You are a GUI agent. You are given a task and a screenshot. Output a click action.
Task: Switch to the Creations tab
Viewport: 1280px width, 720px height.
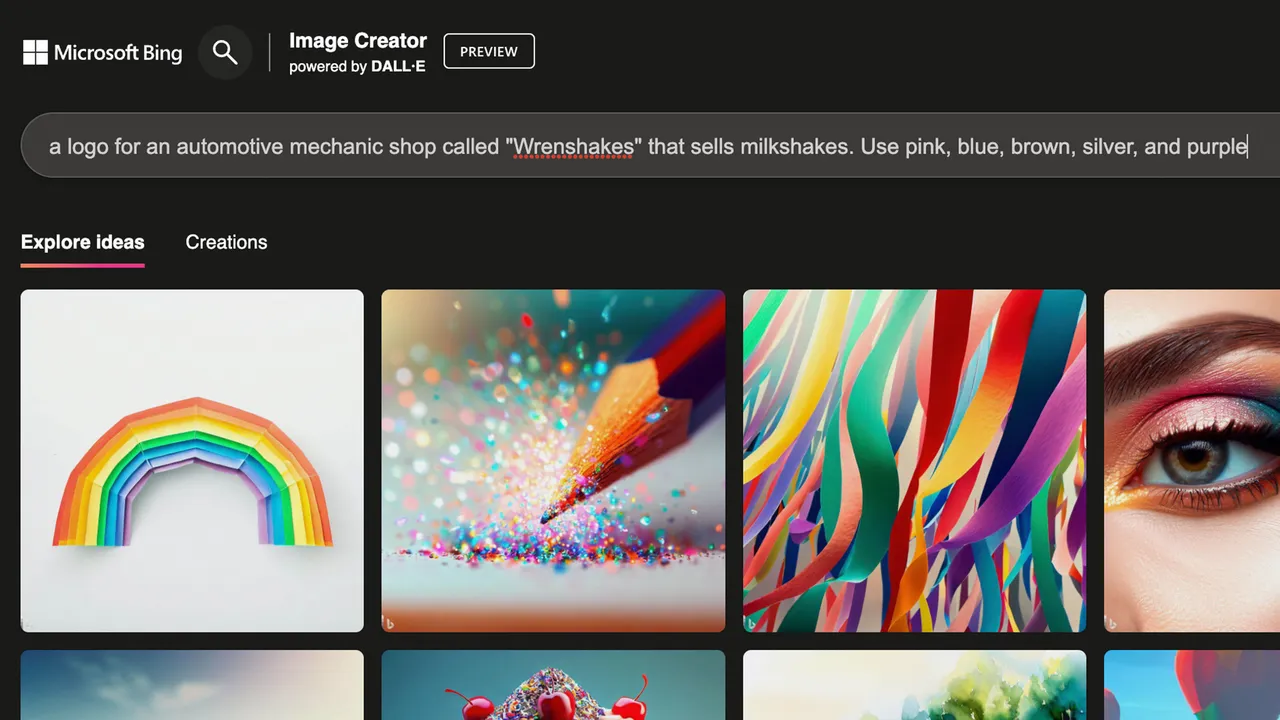227,242
